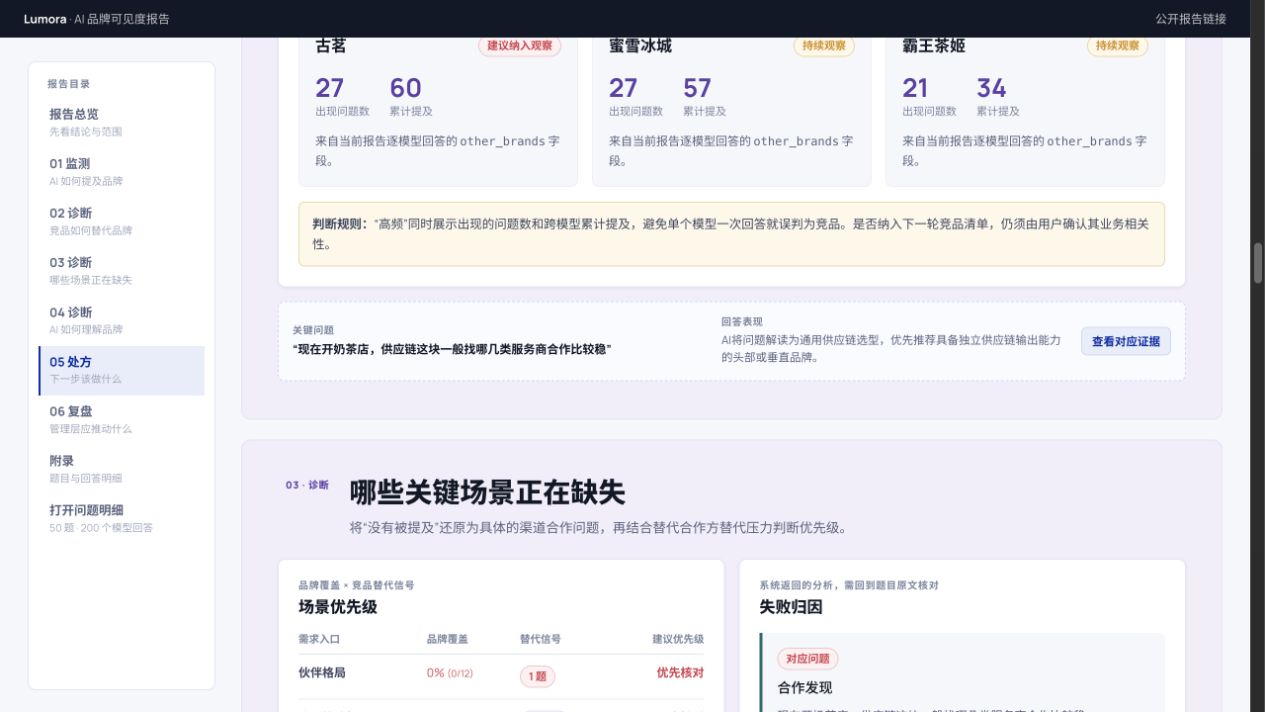Click the 回答表现 description text
The width and height of the screenshot is (1265, 712).
coord(891,348)
